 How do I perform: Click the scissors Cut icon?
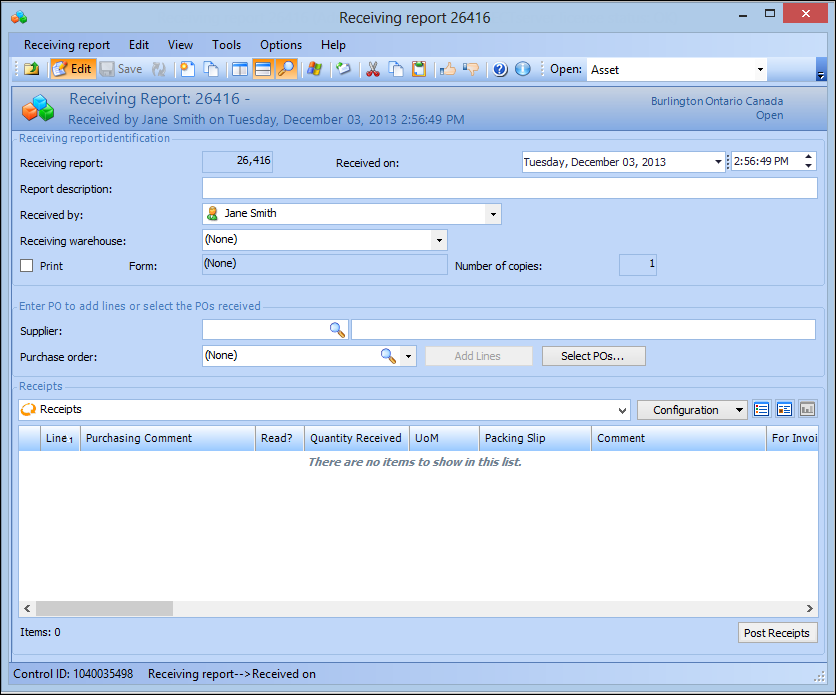tap(372, 69)
